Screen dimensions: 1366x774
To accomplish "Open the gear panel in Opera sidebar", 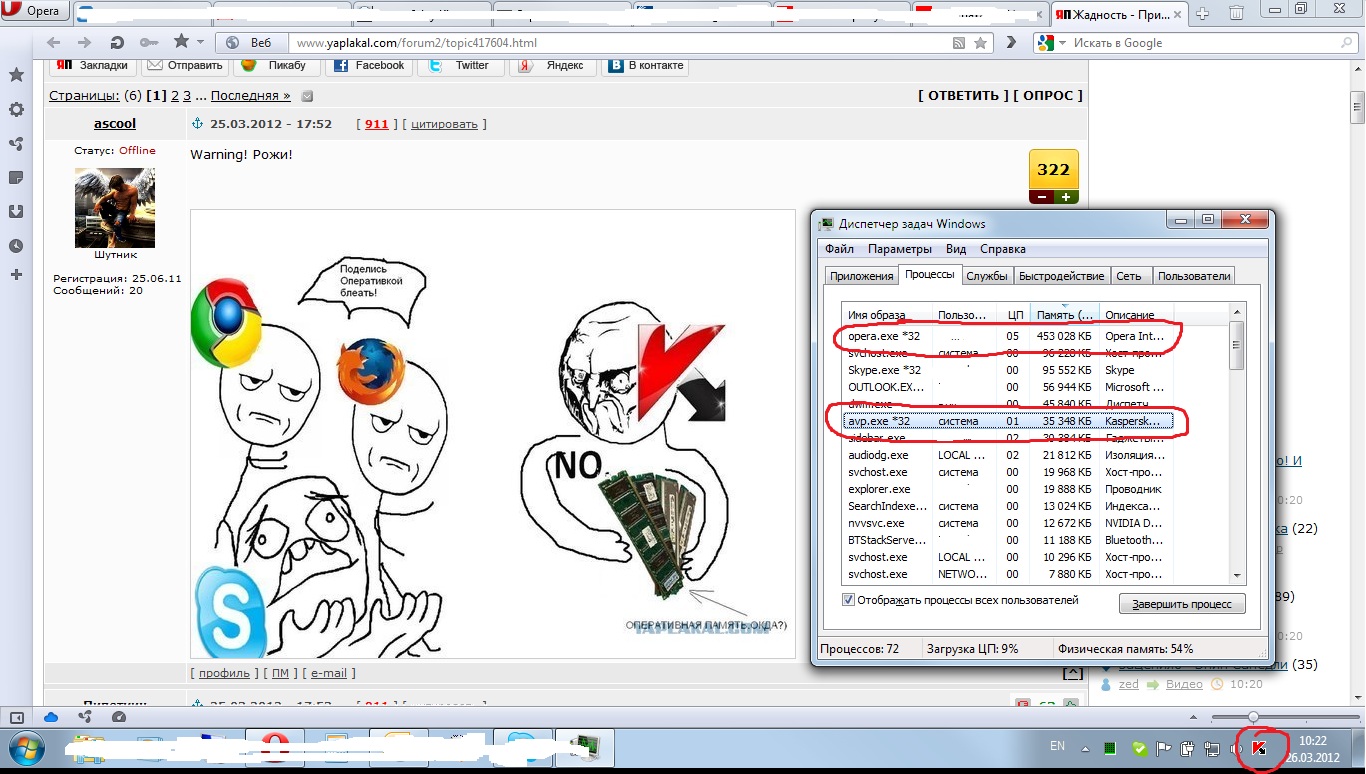I will [x=16, y=109].
